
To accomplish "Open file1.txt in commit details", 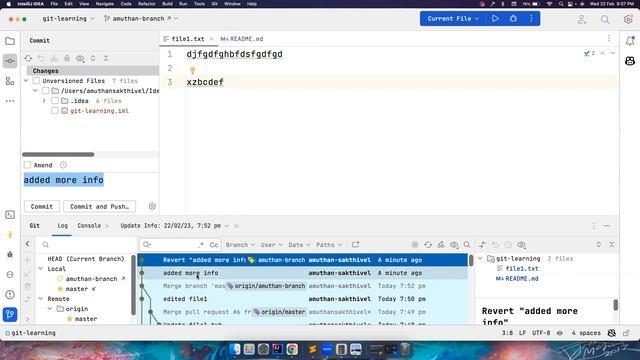I will pyautogui.click(x=522, y=269).
